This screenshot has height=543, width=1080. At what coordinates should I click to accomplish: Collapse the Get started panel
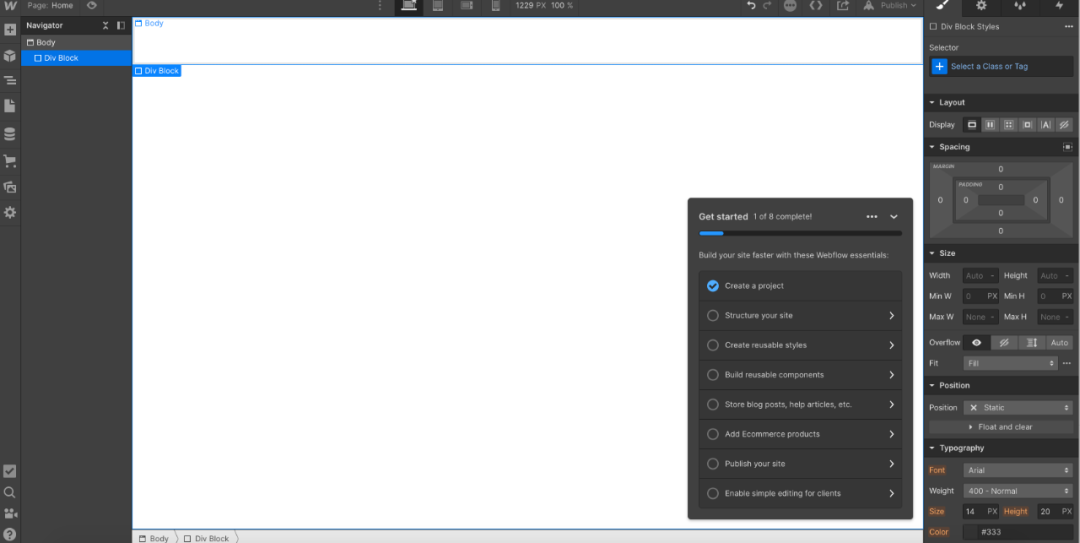893,216
